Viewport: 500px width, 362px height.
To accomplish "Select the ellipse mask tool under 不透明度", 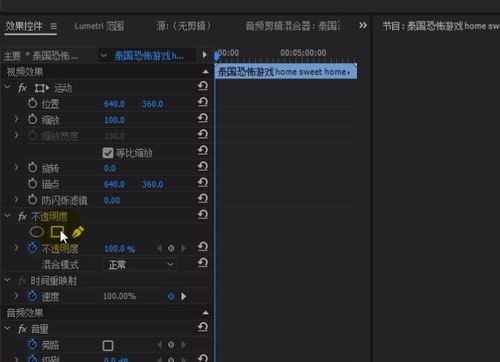I will click(37, 232).
